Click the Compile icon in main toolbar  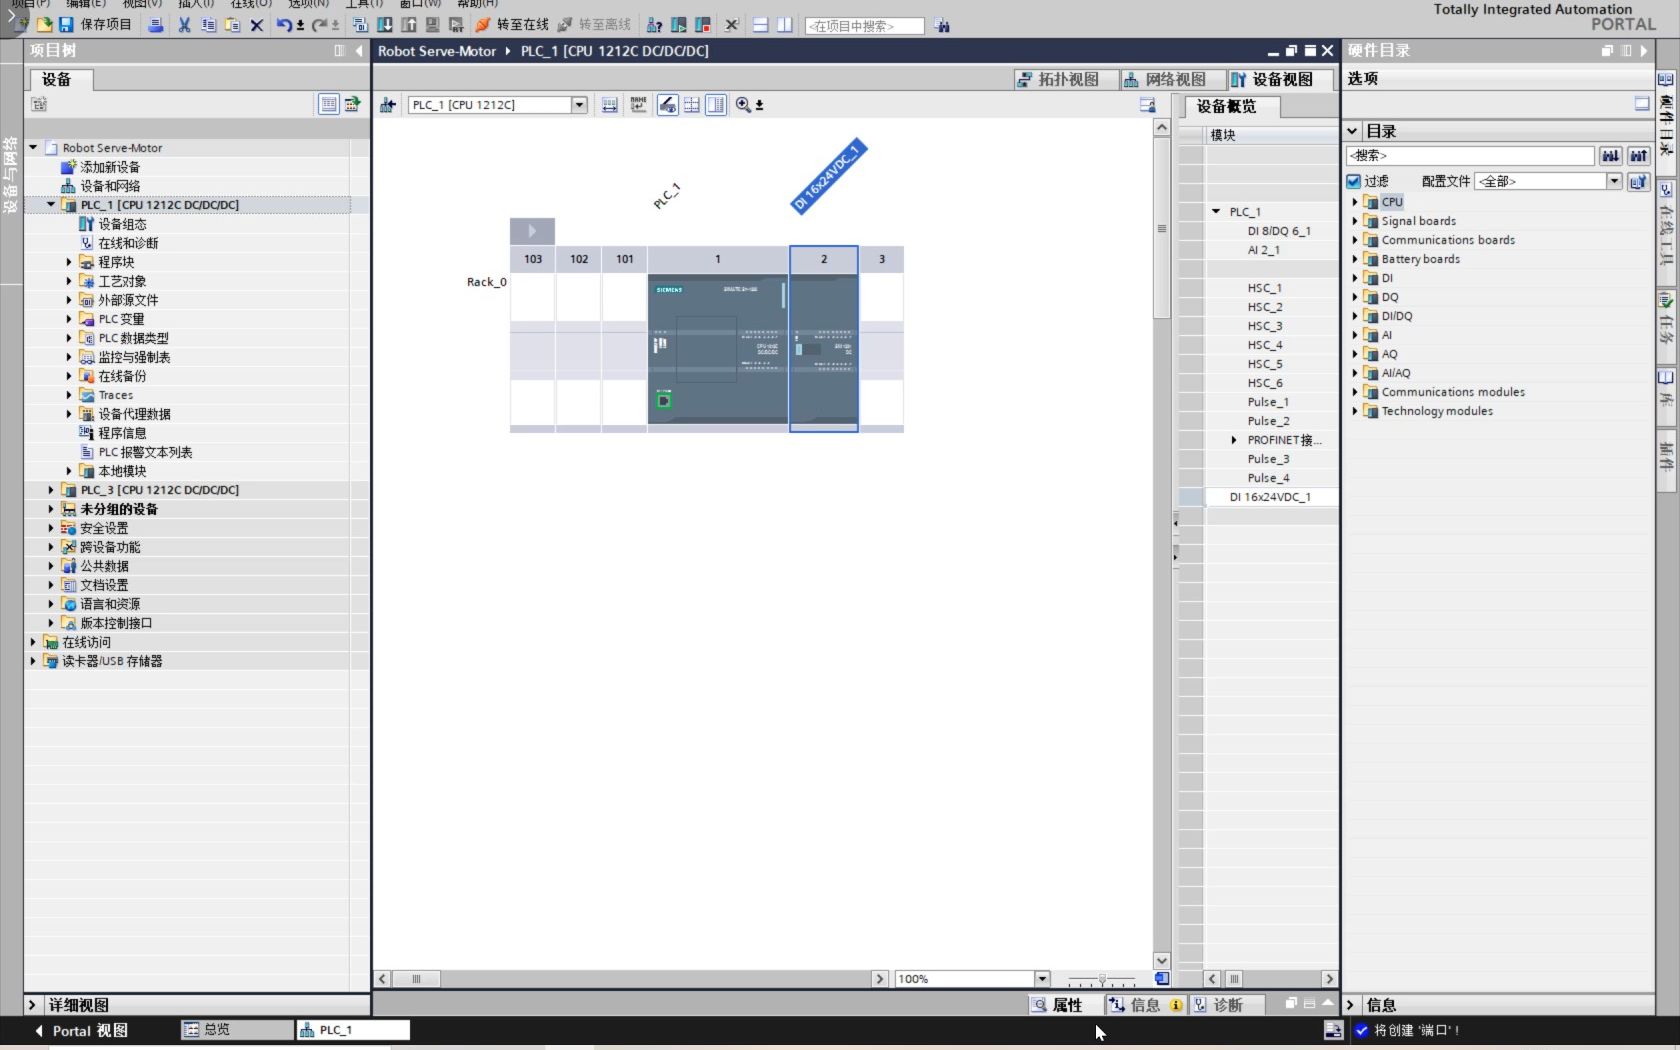pyautogui.click(x=360, y=25)
